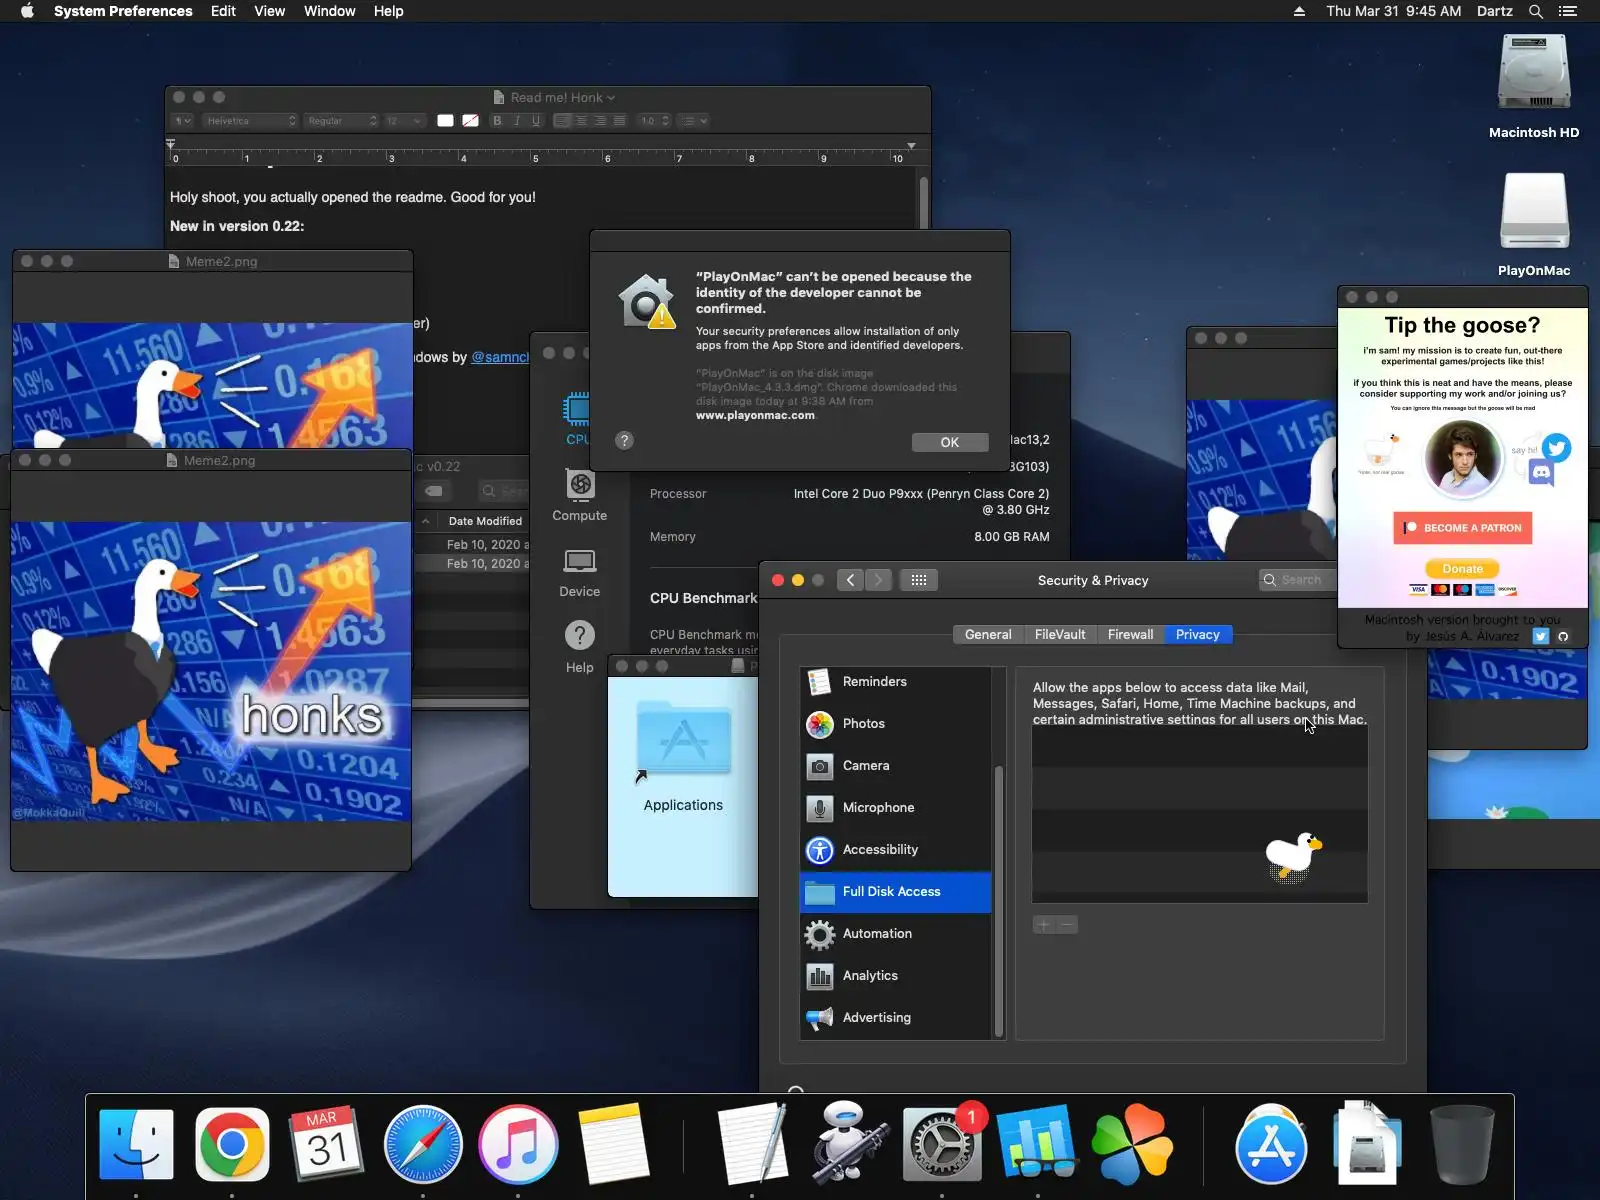
Task: Switch to the FileVault tab
Action: [x=1060, y=635]
